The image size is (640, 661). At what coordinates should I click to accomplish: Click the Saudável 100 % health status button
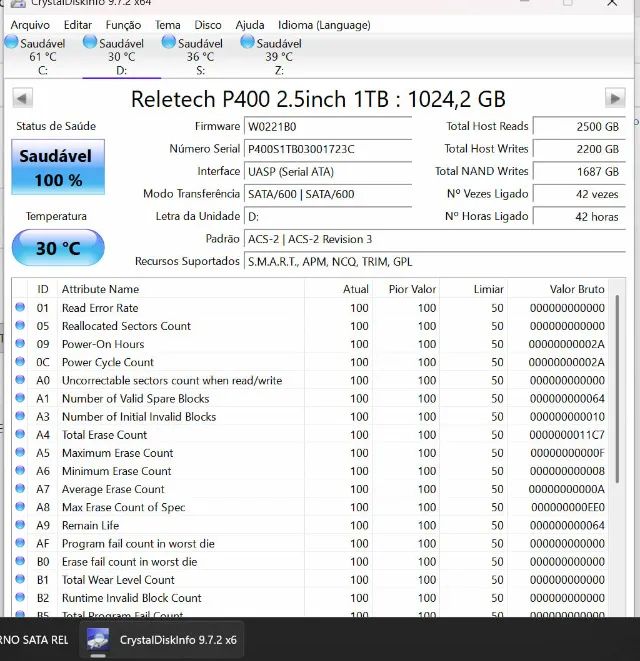tap(58, 167)
